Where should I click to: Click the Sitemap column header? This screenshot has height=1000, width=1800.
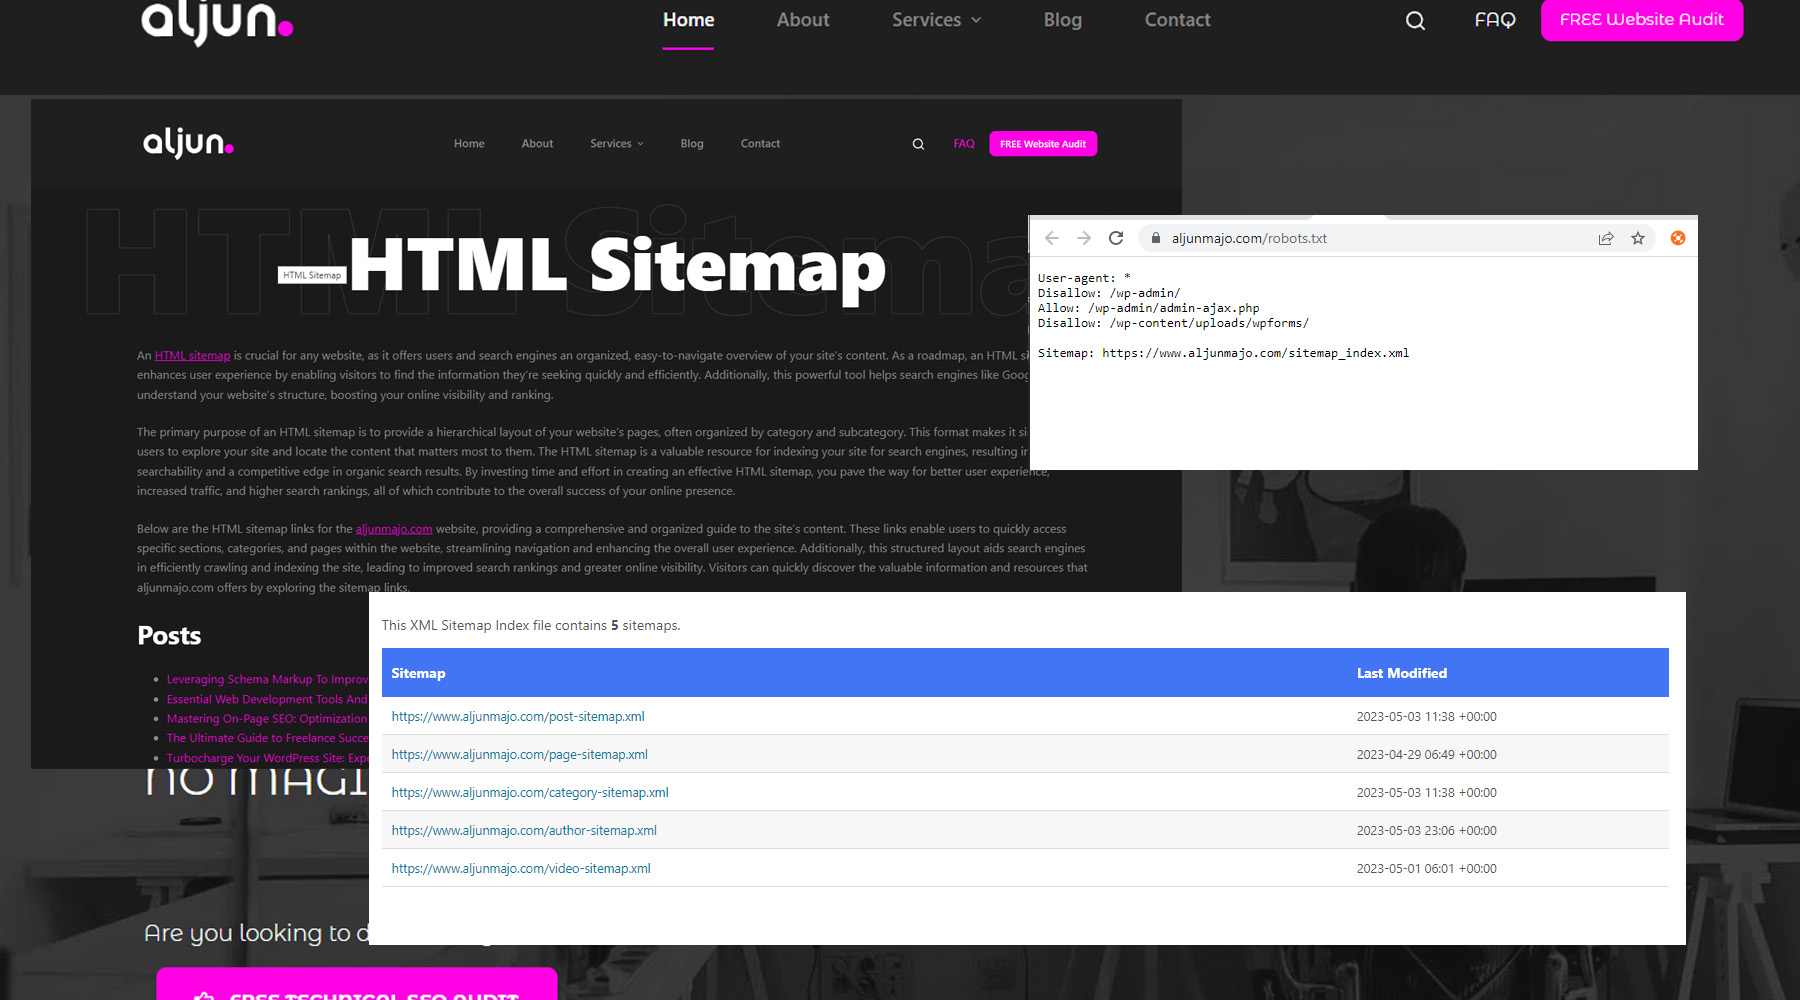(x=418, y=673)
